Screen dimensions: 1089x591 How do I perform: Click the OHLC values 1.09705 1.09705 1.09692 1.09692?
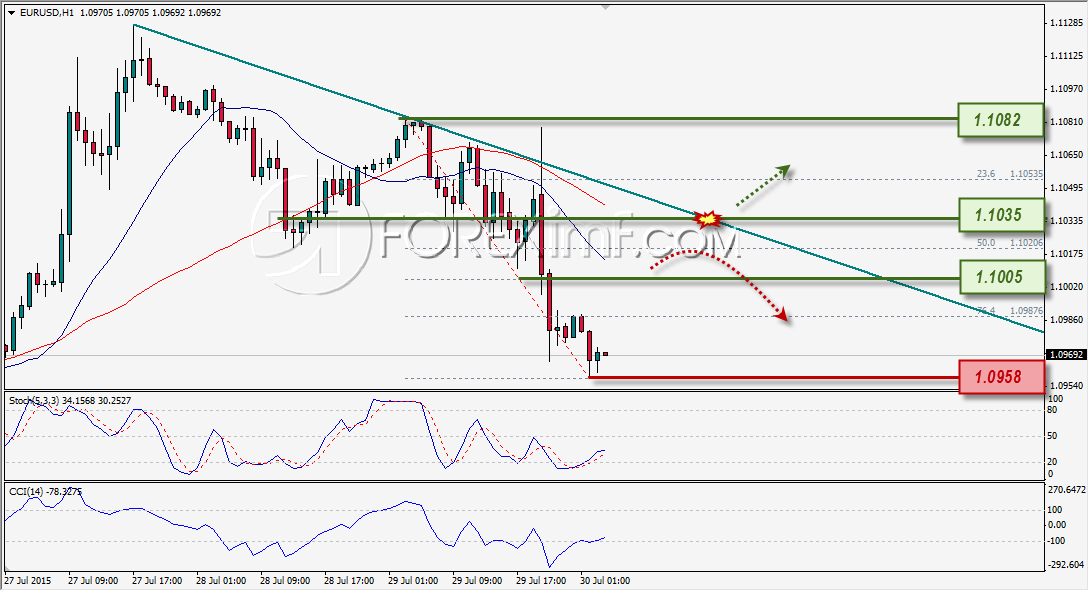click(151, 13)
